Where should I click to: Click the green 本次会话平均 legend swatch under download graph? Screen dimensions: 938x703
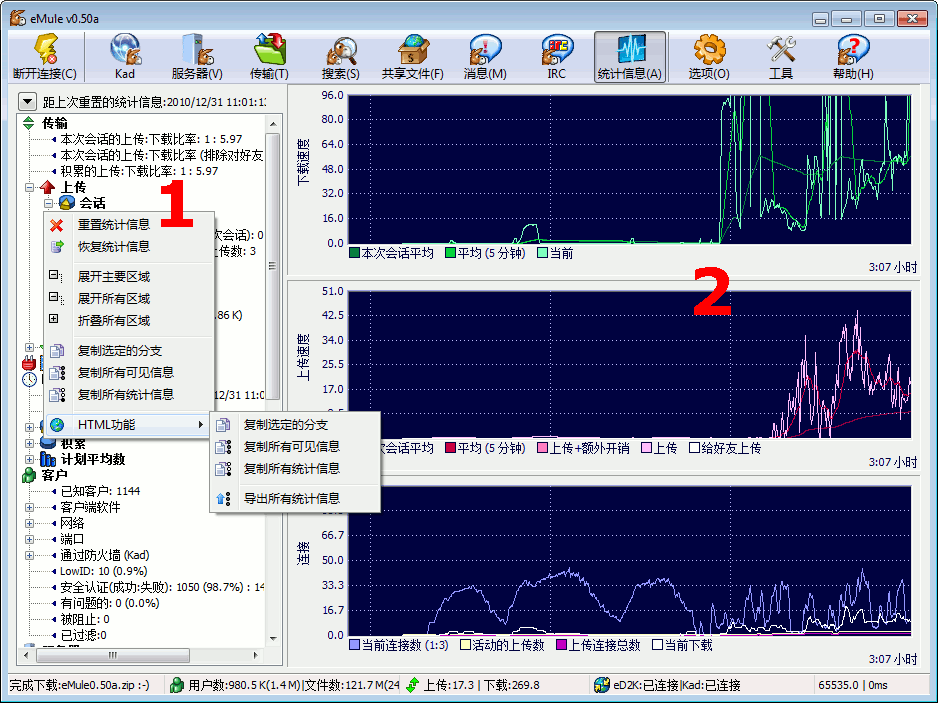click(x=354, y=253)
